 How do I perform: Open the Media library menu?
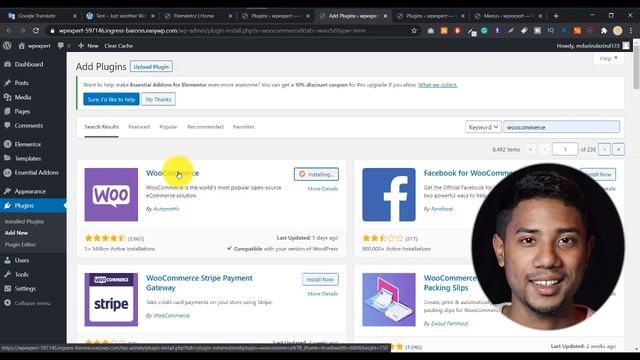[22, 97]
